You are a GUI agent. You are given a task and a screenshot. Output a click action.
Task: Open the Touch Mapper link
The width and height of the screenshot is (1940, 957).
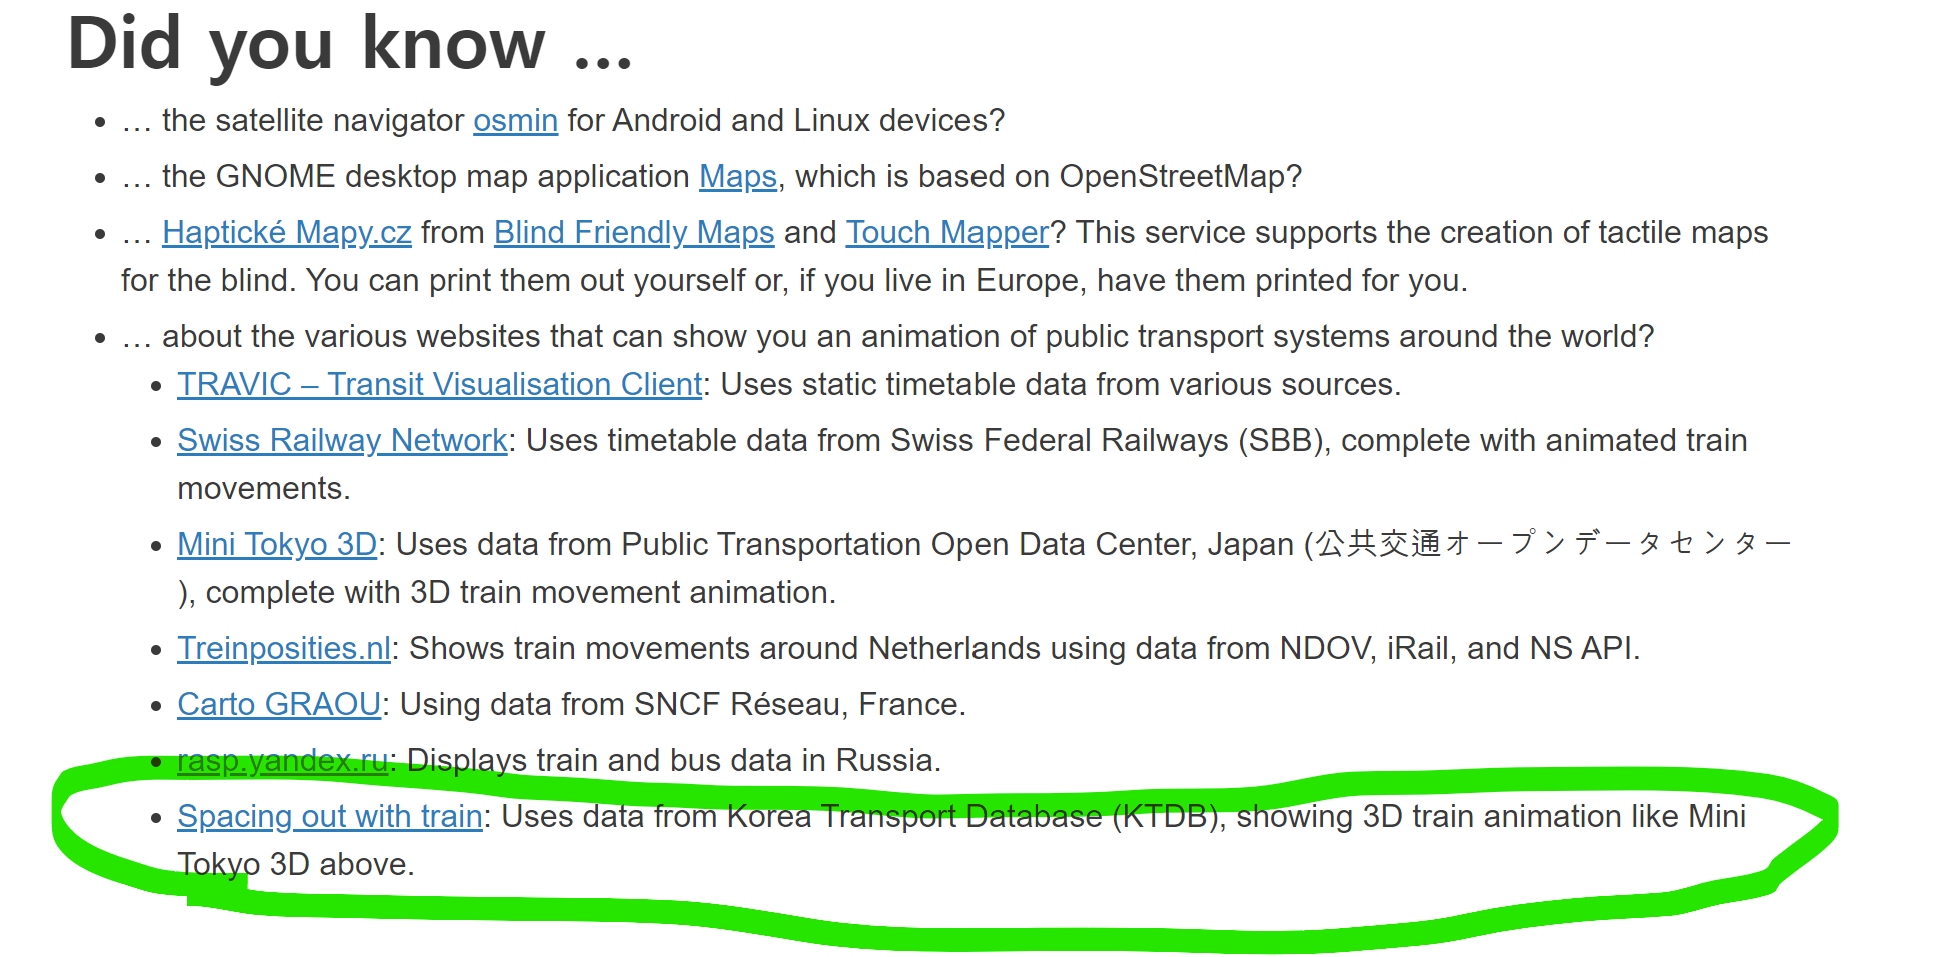tap(948, 233)
